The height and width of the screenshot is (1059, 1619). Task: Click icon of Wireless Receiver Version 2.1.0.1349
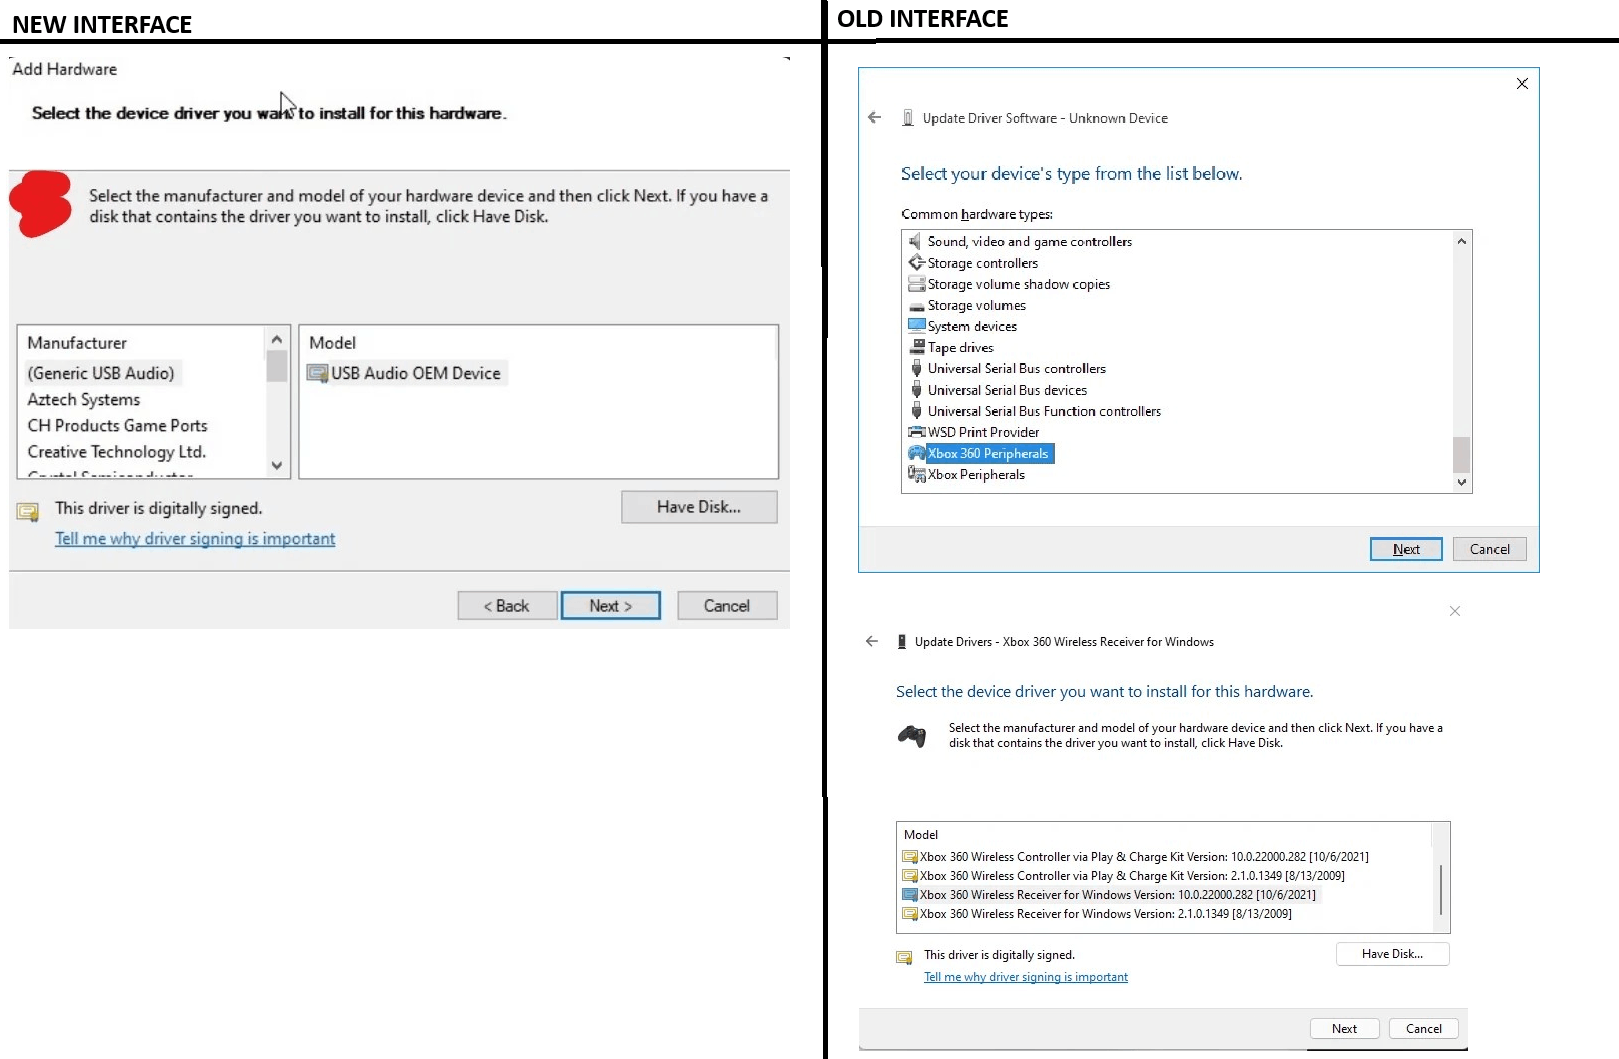910,913
